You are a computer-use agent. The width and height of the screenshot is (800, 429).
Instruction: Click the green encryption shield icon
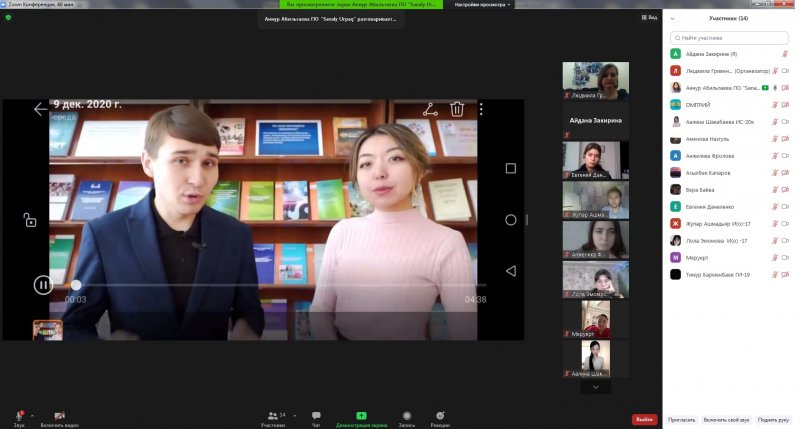click(x=8, y=17)
